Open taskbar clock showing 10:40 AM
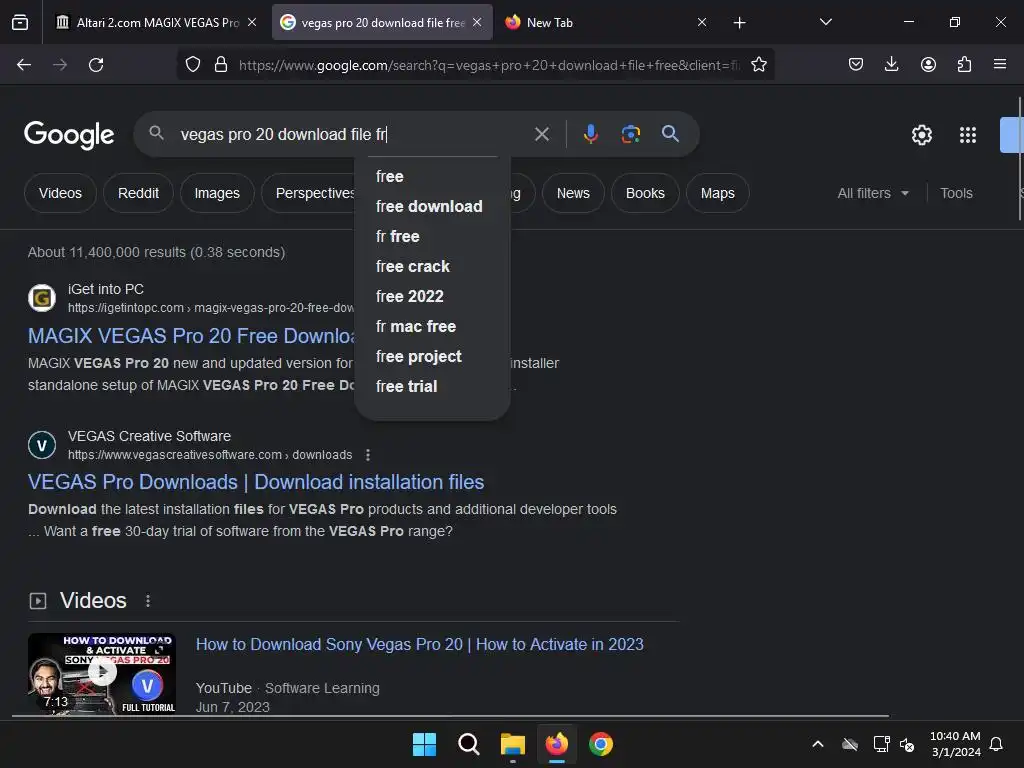The image size is (1024, 768). click(x=955, y=744)
